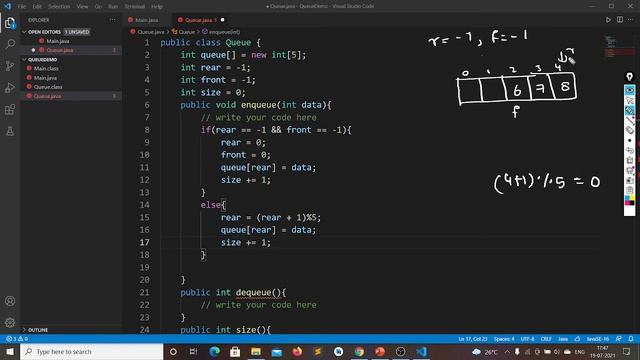Collapse the OPEN EDITORS section

tap(24, 32)
